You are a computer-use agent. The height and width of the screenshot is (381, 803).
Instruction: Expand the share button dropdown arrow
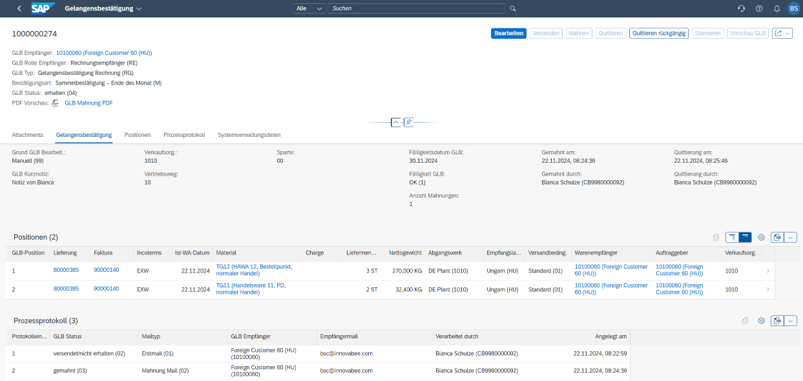(x=787, y=33)
